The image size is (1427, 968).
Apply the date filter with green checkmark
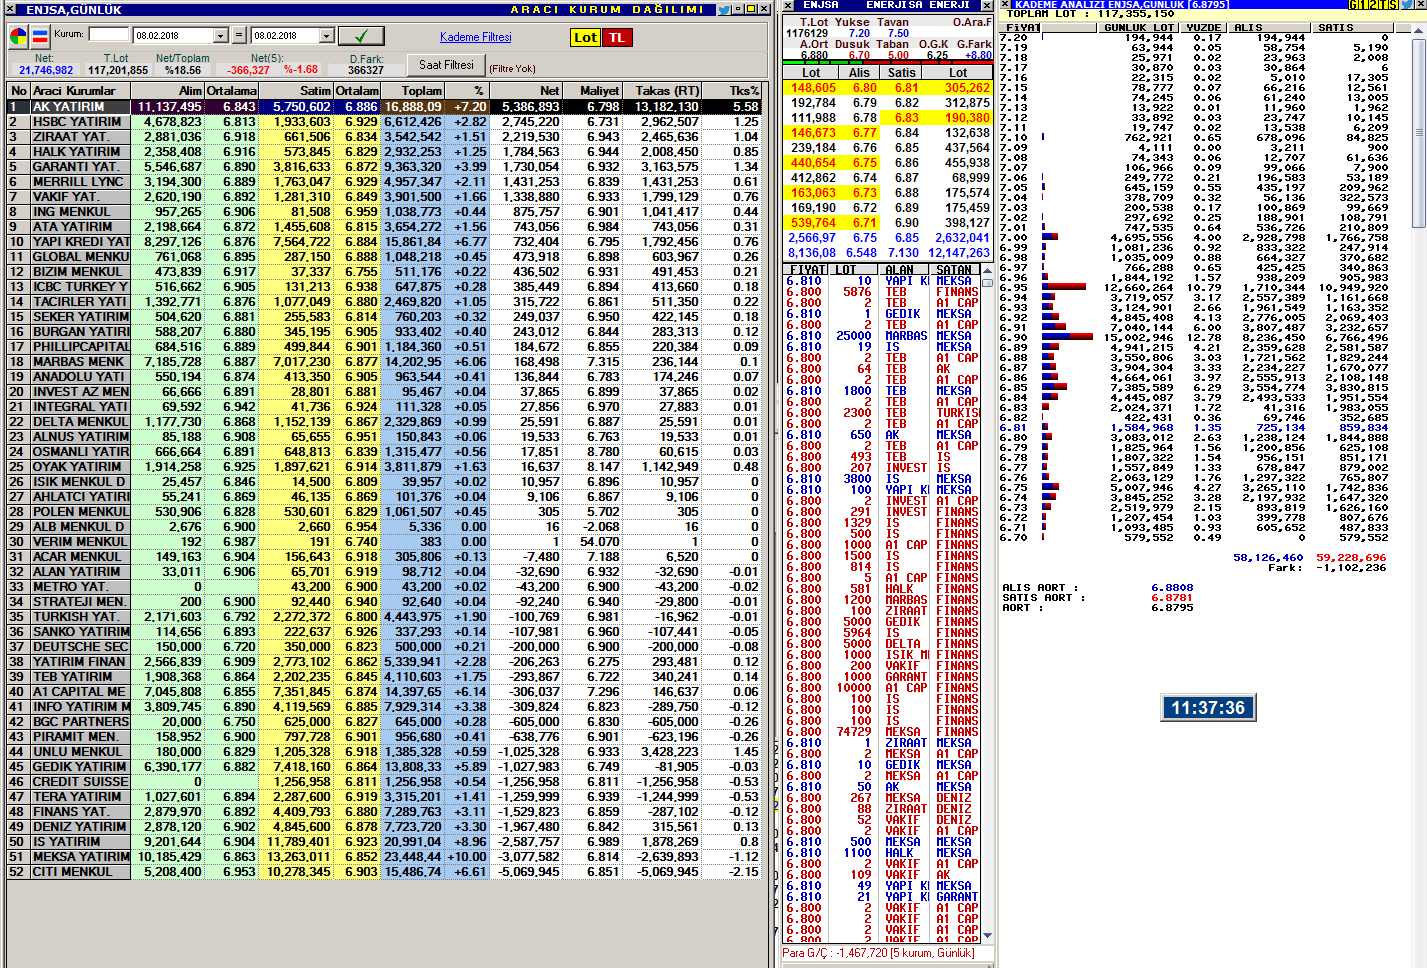[361, 36]
